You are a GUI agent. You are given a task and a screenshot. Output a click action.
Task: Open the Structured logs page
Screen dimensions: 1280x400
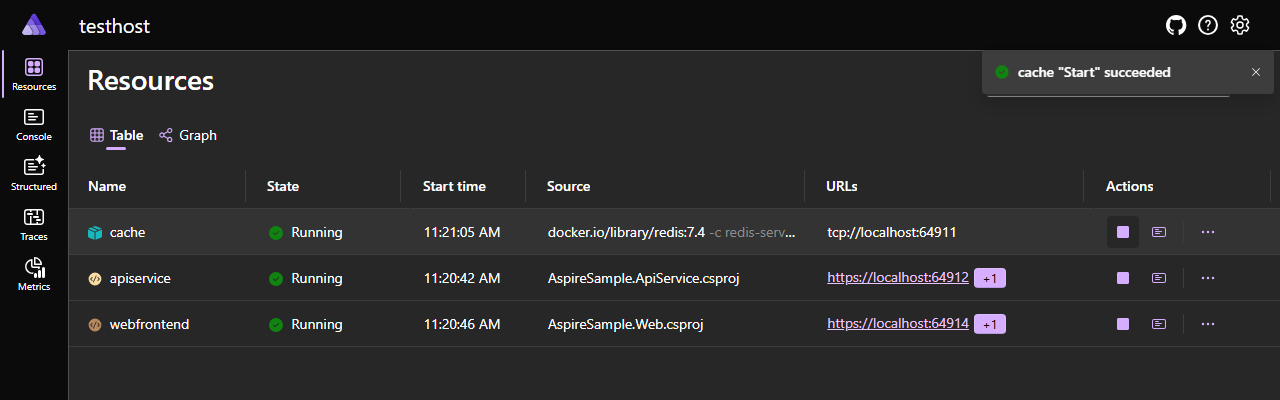pyautogui.click(x=34, y=174)
